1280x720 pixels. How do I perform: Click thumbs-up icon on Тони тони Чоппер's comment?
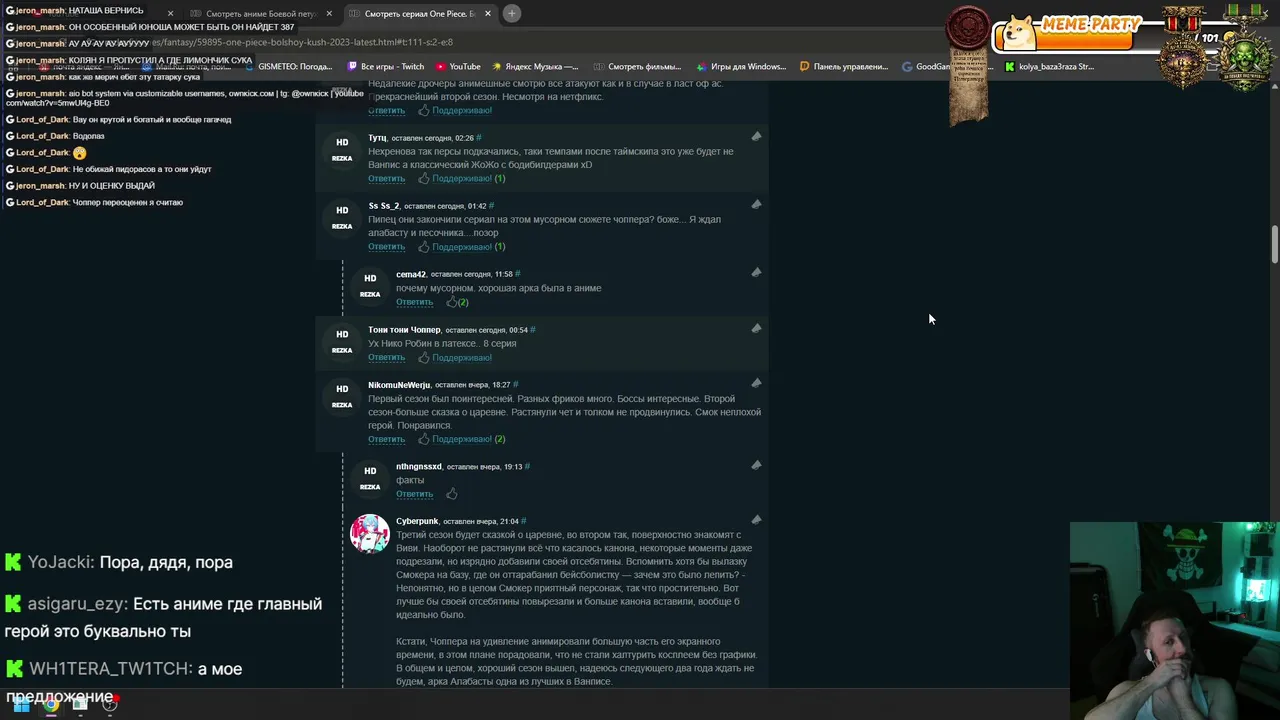click(x=424, y=357)
